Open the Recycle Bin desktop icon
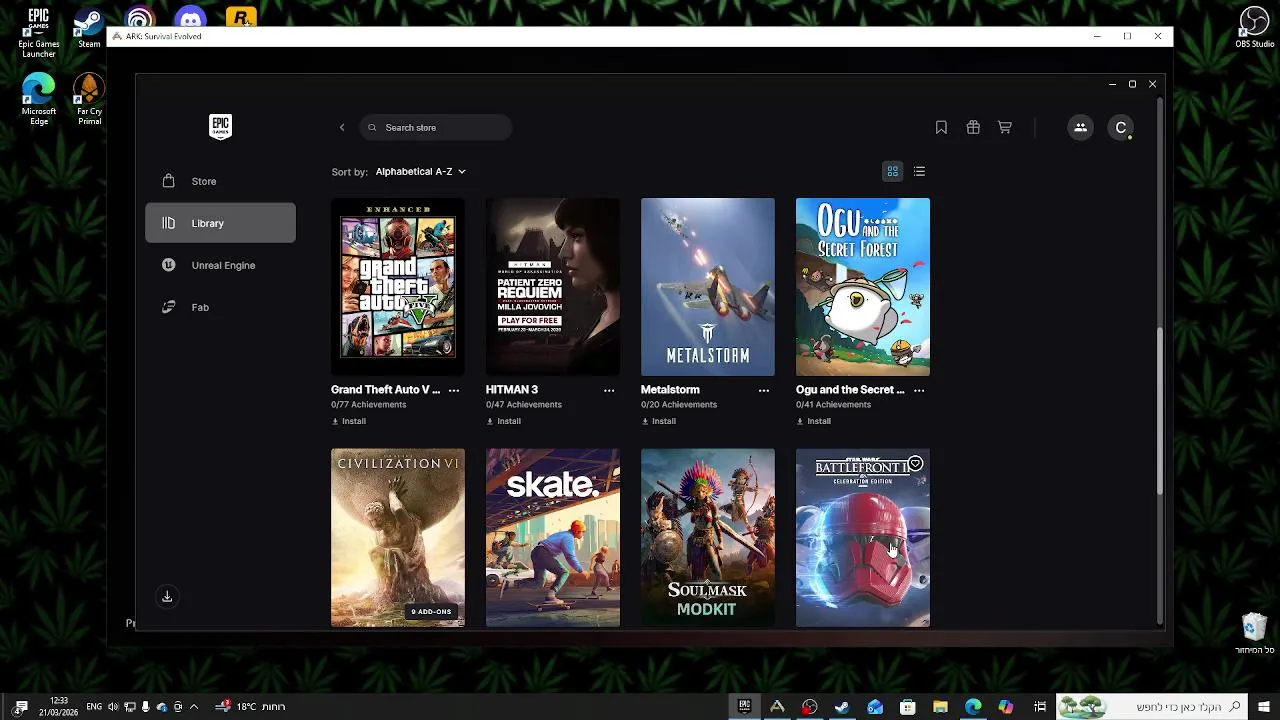1280x720 pixels. pyautogui.click(x=1254, y=633)
